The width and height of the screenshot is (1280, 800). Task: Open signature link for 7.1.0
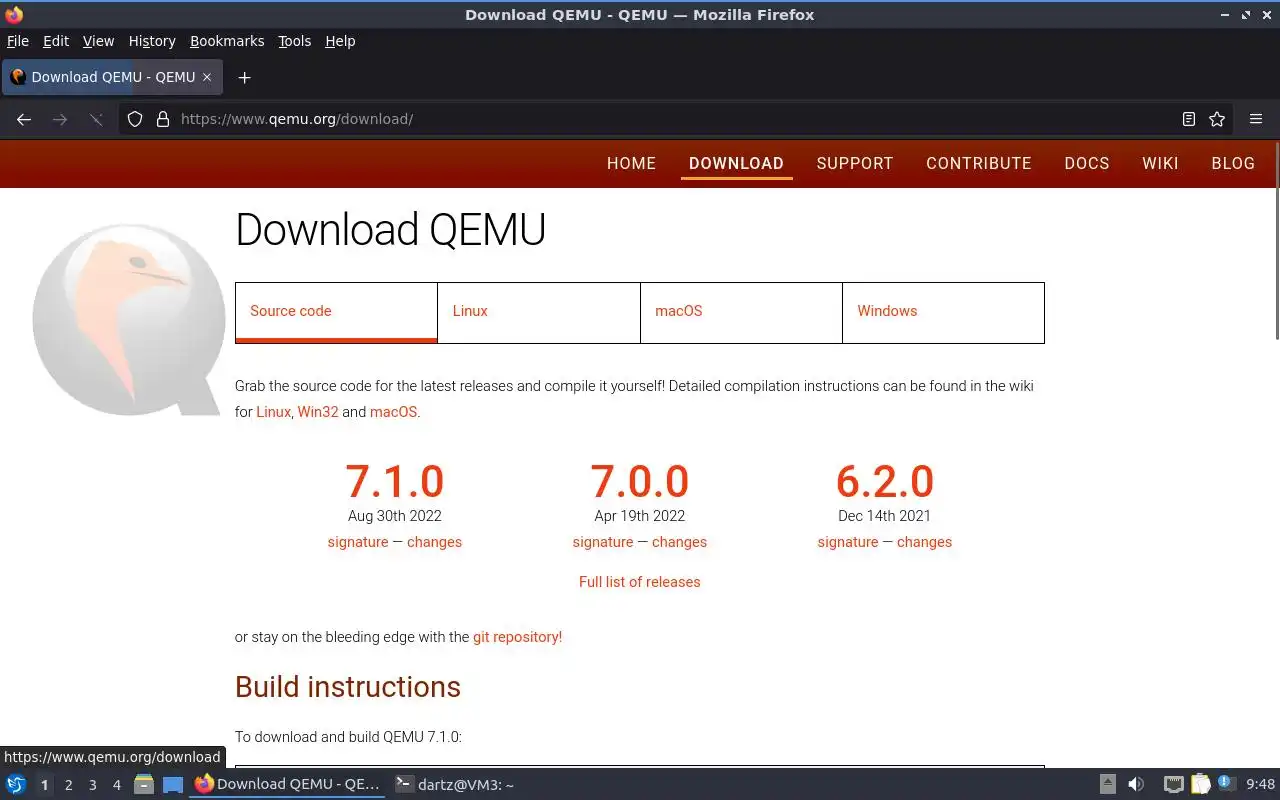tap(358, 542)
